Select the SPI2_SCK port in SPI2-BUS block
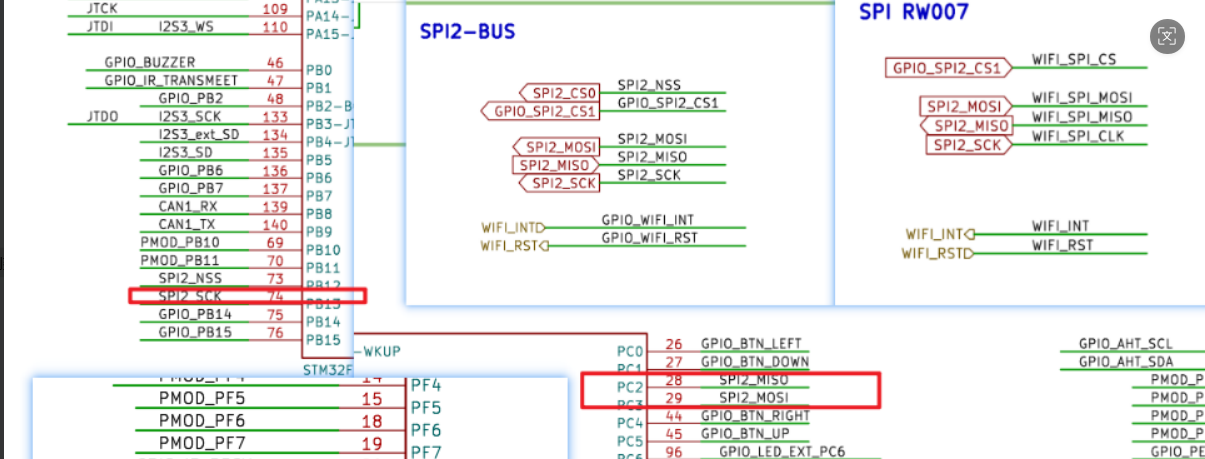1205x459 pixels. tap(558, 183)
